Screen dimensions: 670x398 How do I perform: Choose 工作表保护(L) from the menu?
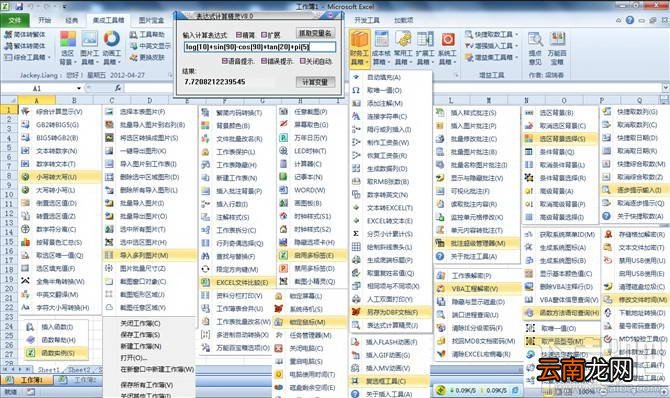click(x=236, y=152)
